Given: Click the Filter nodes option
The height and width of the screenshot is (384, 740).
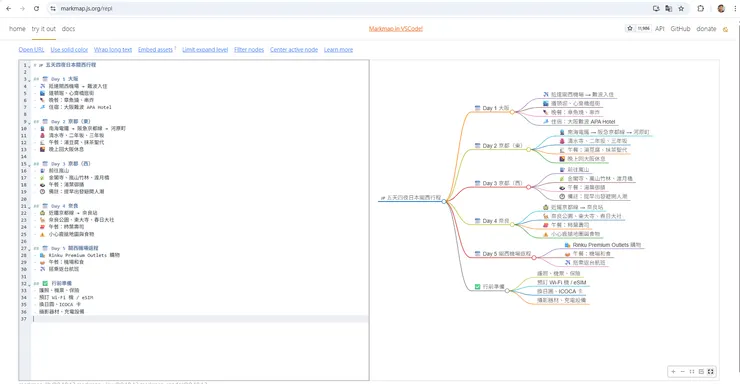Looking at the screenshot, I should (249, 50).
